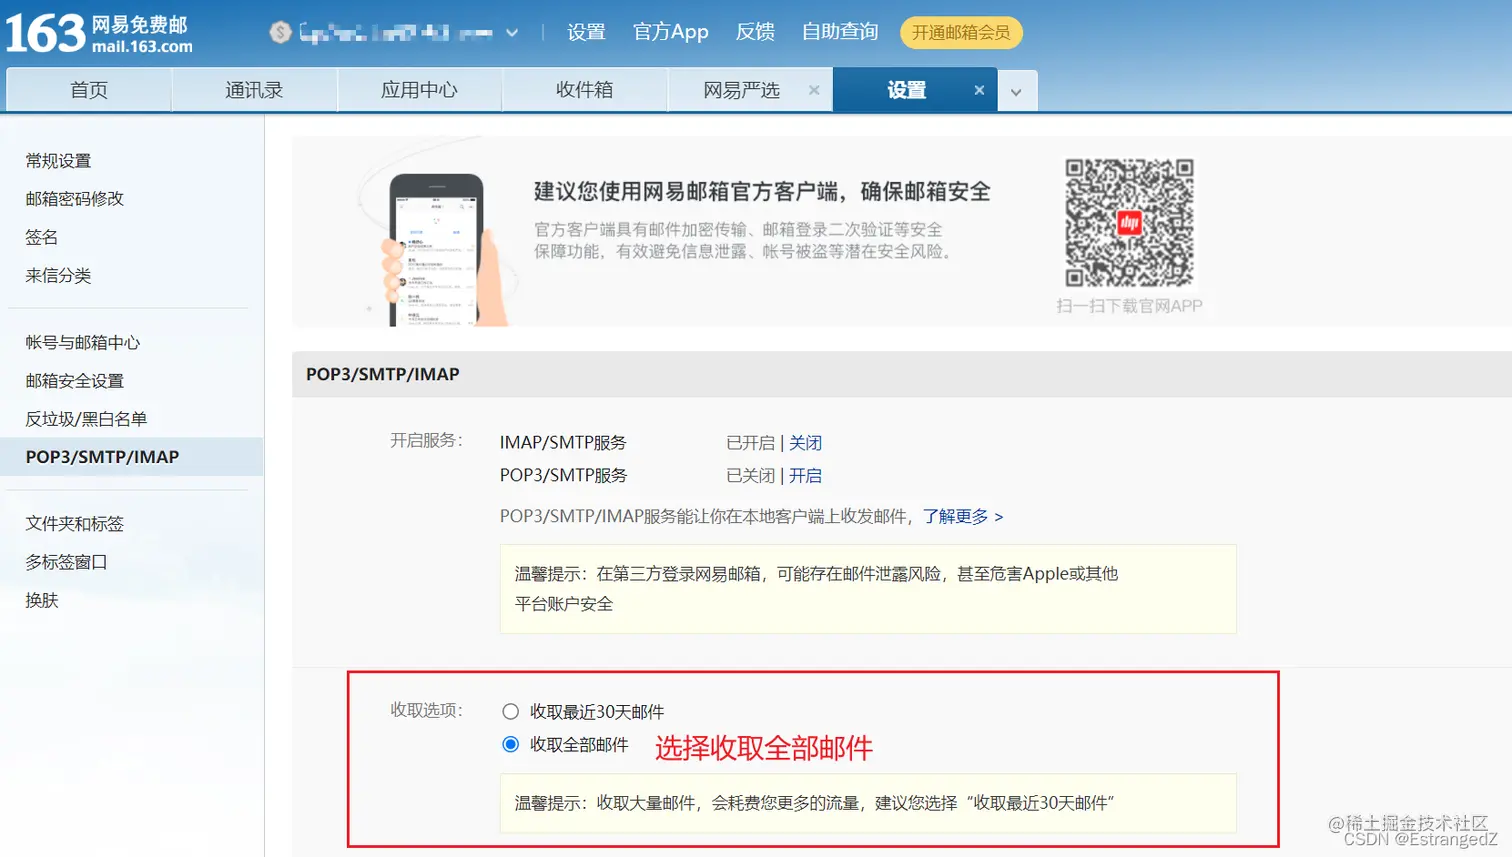Click the account avatar coin icon
This screenshot has height=857, width=1512.
tap(279, 31)
